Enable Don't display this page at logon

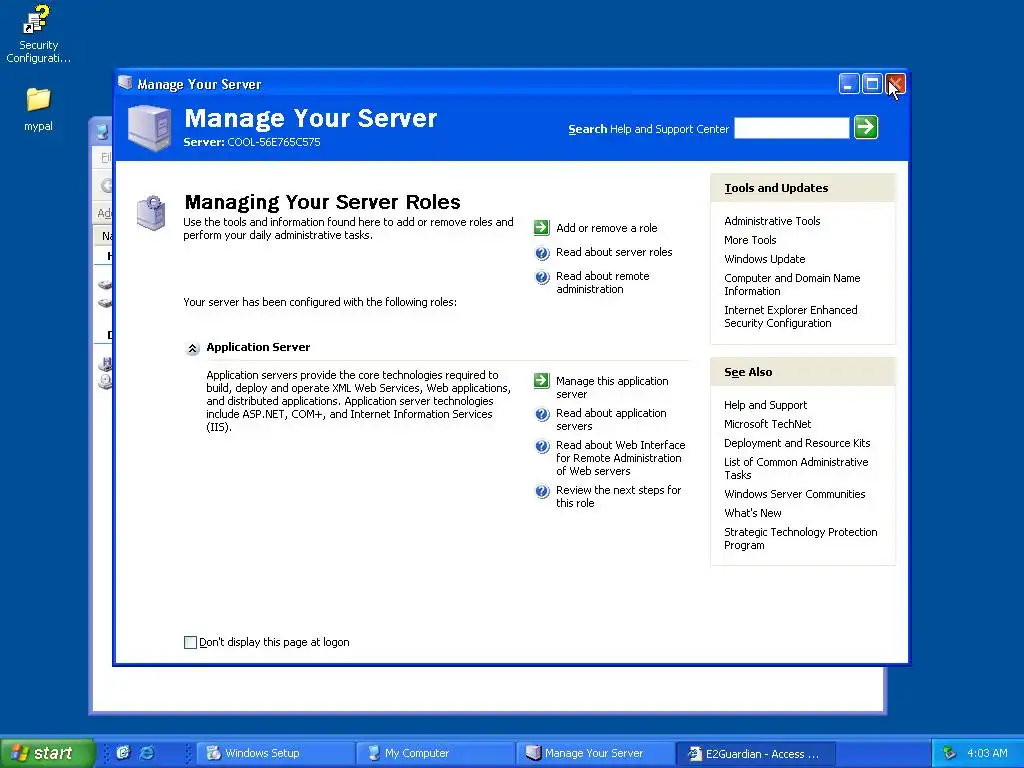(x=190, y=643)
